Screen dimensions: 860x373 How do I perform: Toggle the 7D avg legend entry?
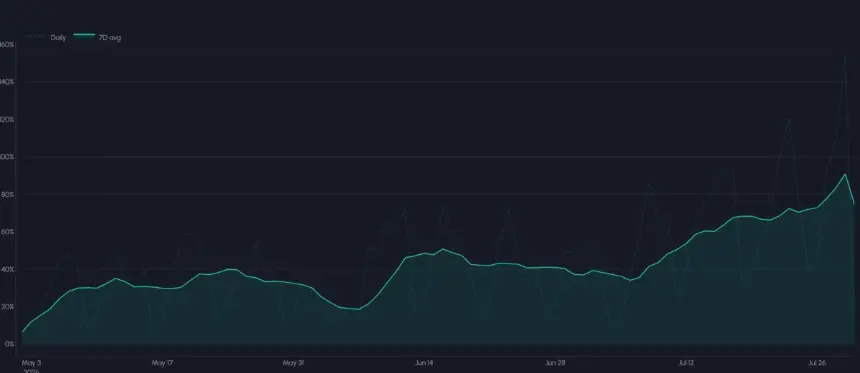[x=98, y=37]
